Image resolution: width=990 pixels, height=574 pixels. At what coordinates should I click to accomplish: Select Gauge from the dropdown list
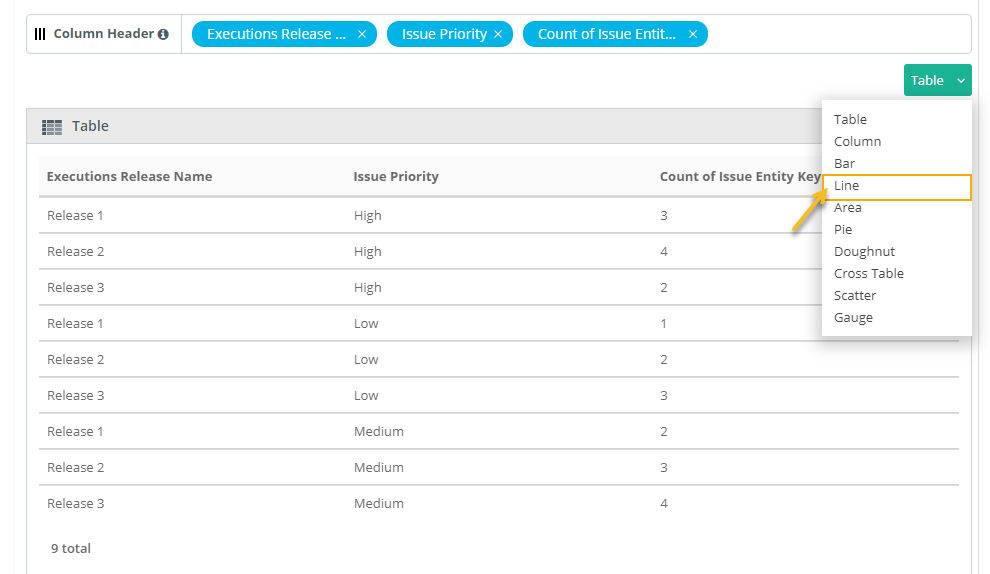[x=853, y=318]
